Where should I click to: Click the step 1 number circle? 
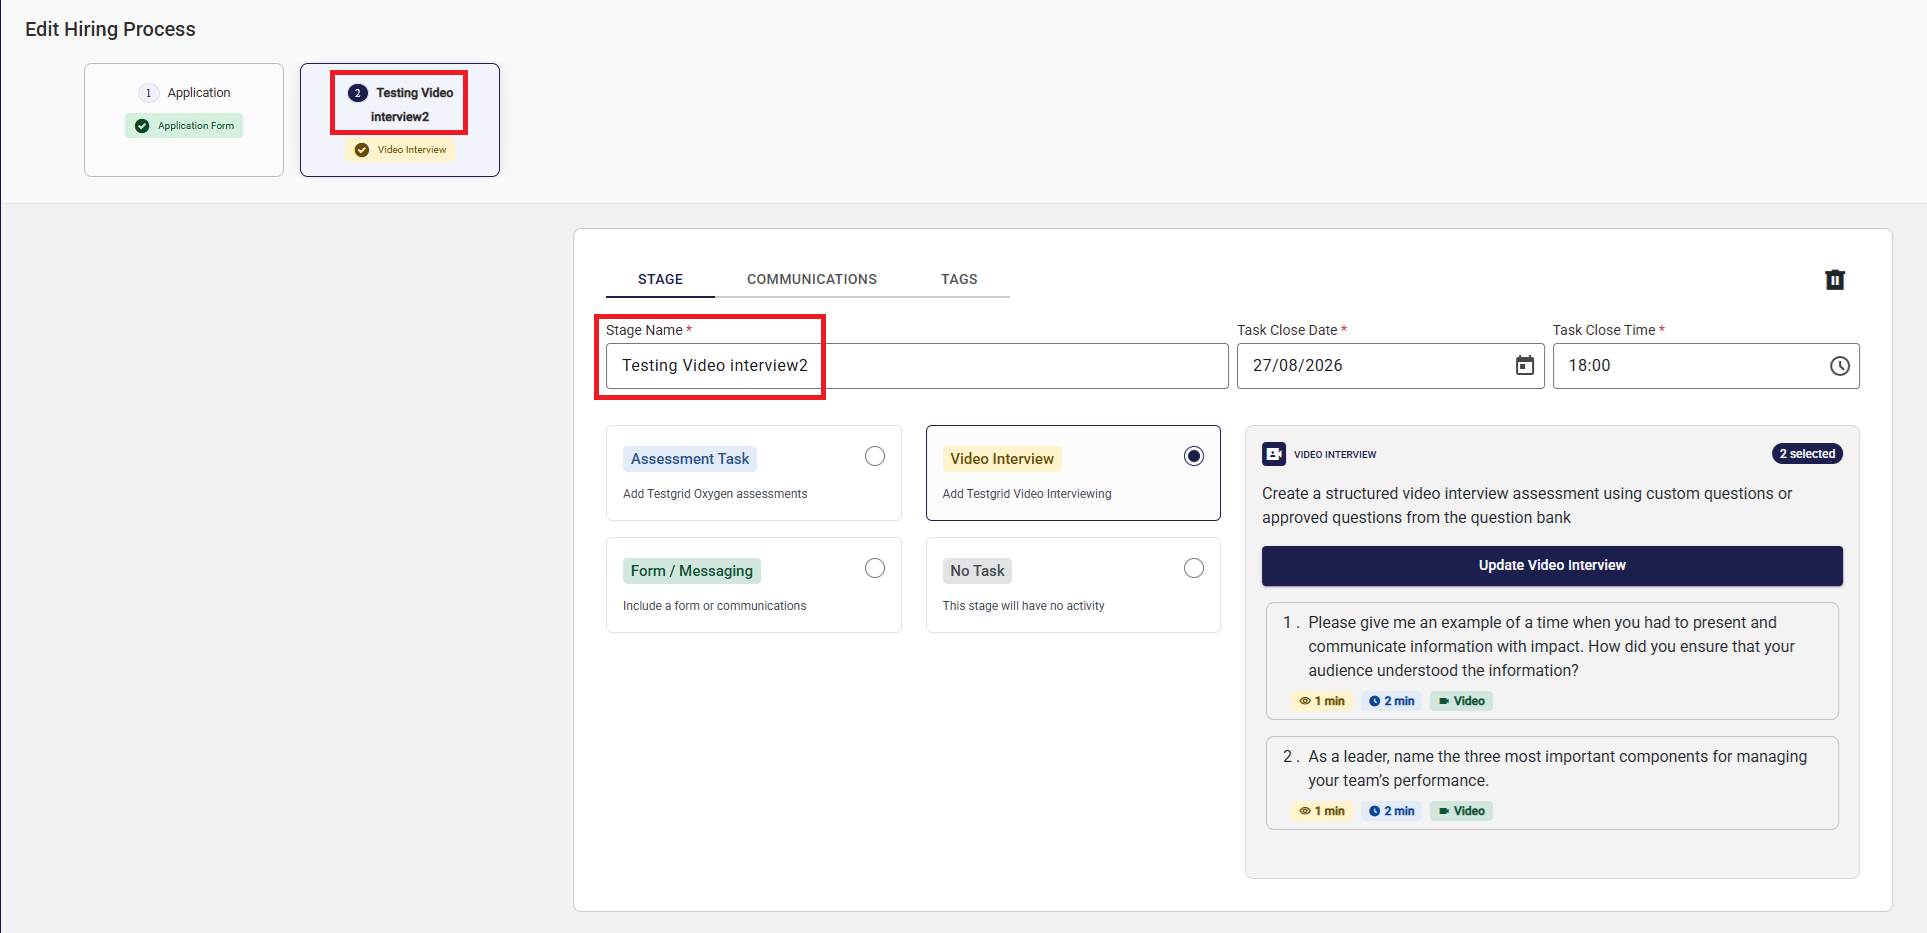[x=148, y=93]
